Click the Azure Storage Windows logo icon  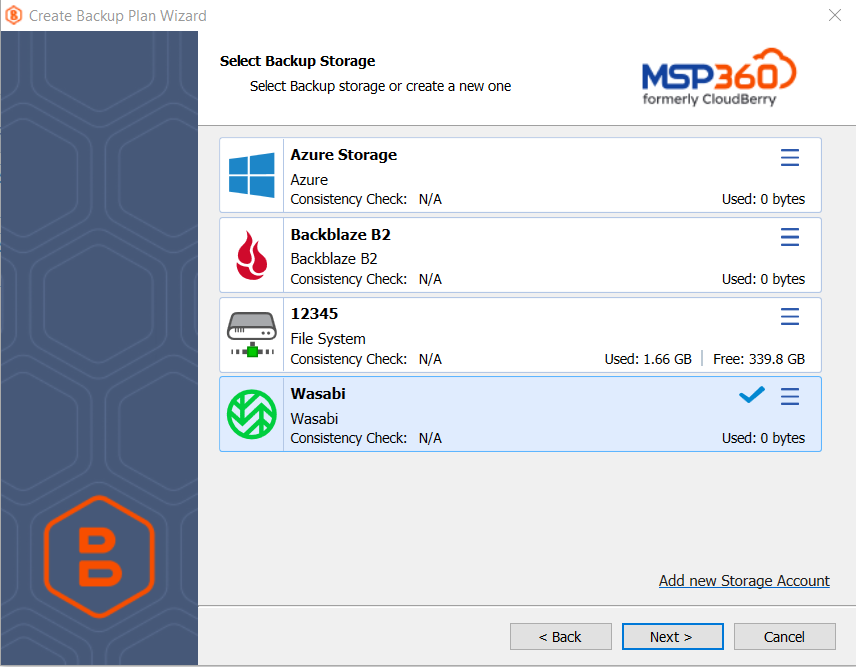coord(252,175)
